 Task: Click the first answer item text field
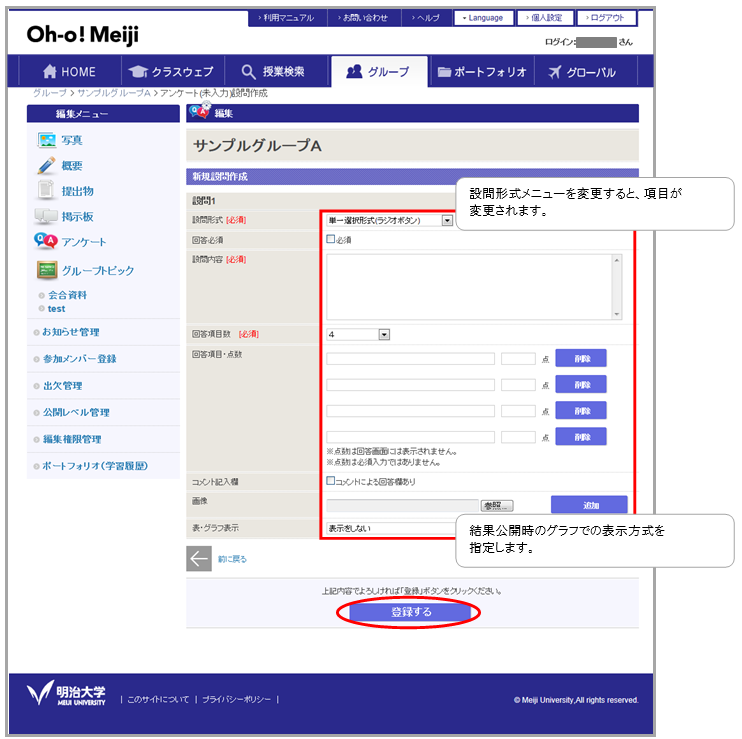pyautogui.click(x=410, y=359)
